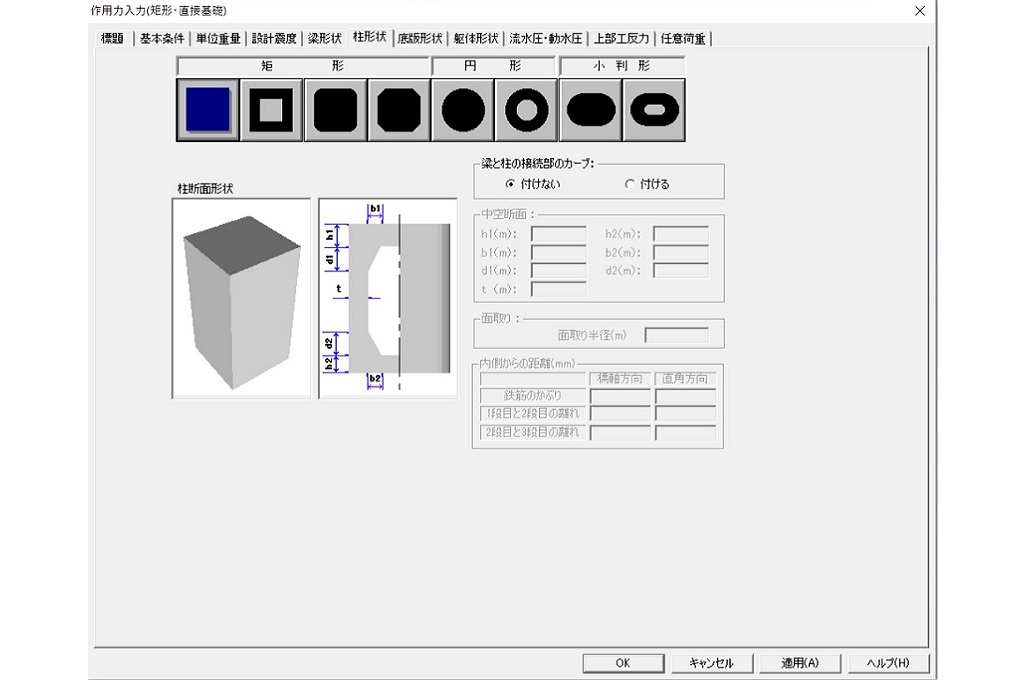The height and width of the screenshot is (682, 1024).
Task: Click the 面取り半径(m) input field
Action: [677, 335]
